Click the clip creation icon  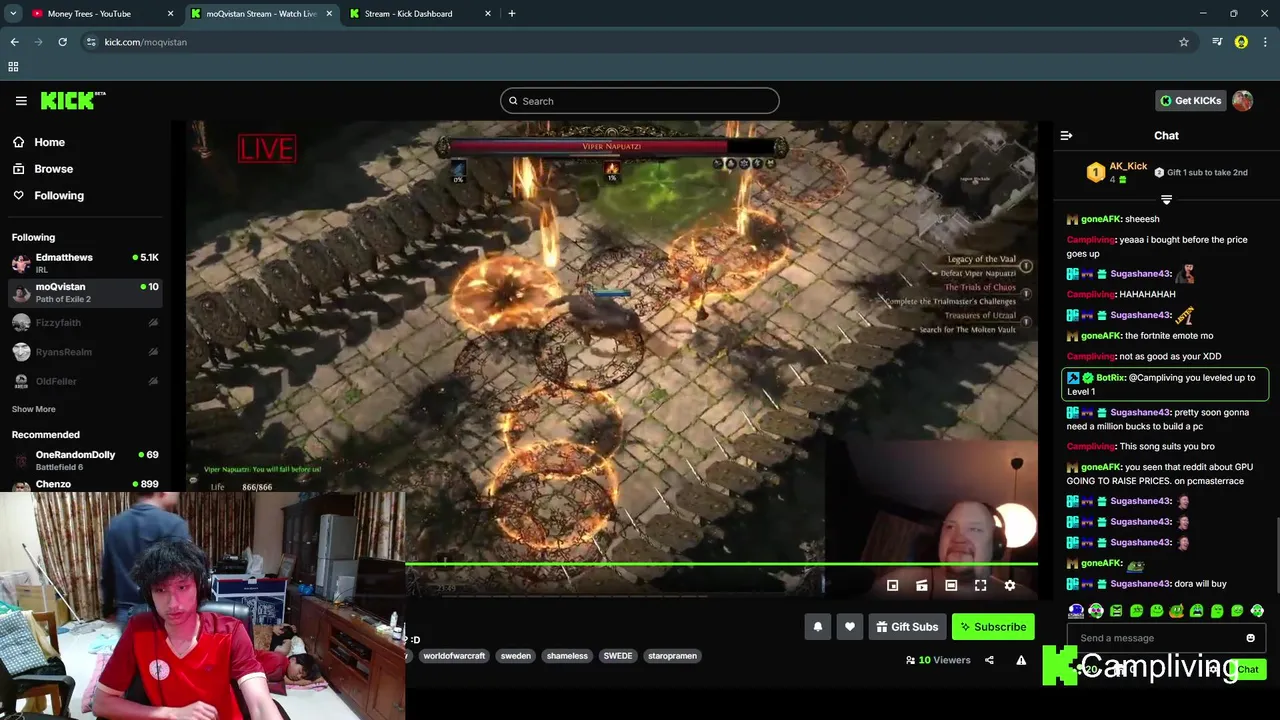pos(922,586)
